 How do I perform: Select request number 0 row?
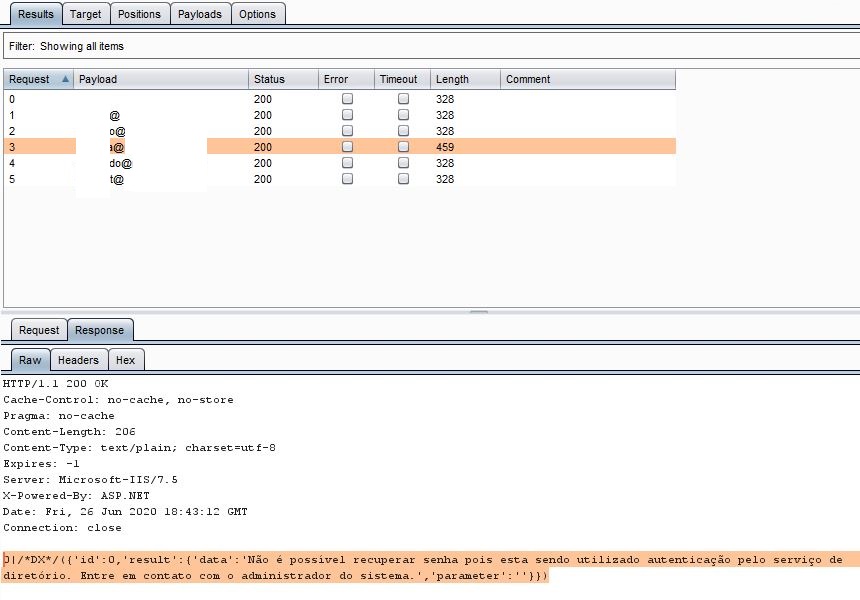pyautogui.click(x=340, y=99)
